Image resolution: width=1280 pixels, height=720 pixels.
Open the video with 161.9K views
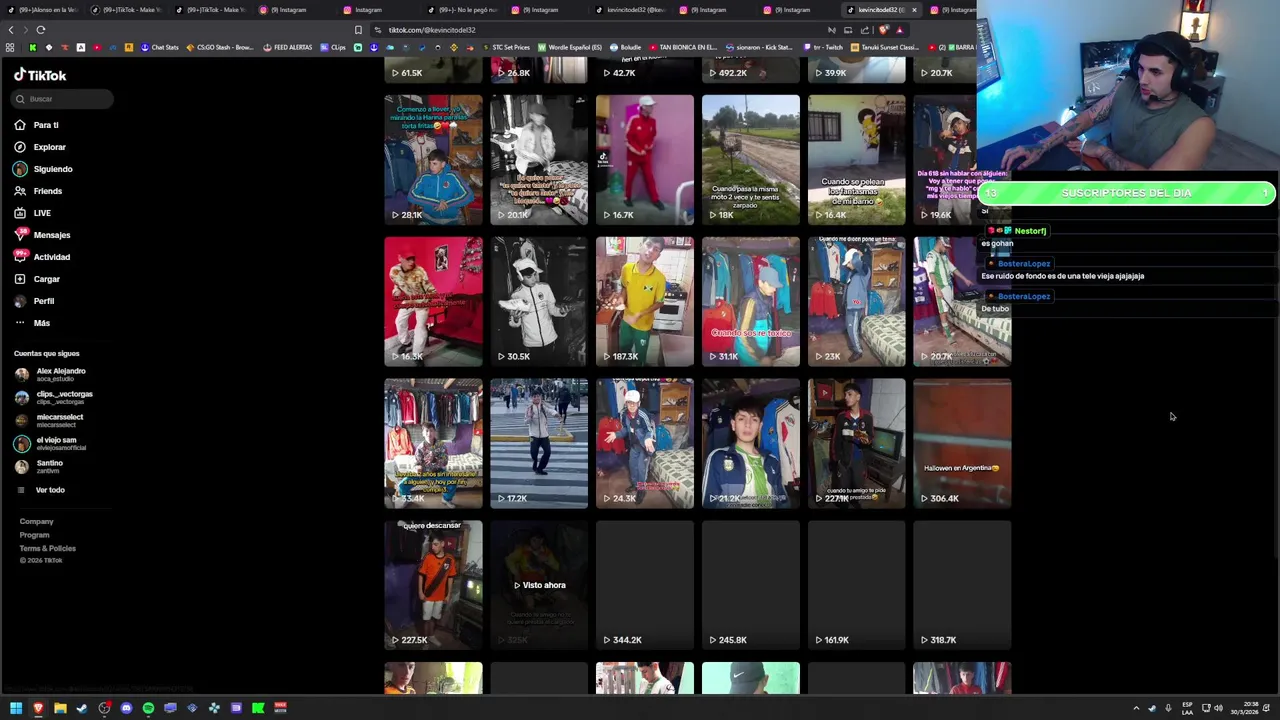[857, 585]
